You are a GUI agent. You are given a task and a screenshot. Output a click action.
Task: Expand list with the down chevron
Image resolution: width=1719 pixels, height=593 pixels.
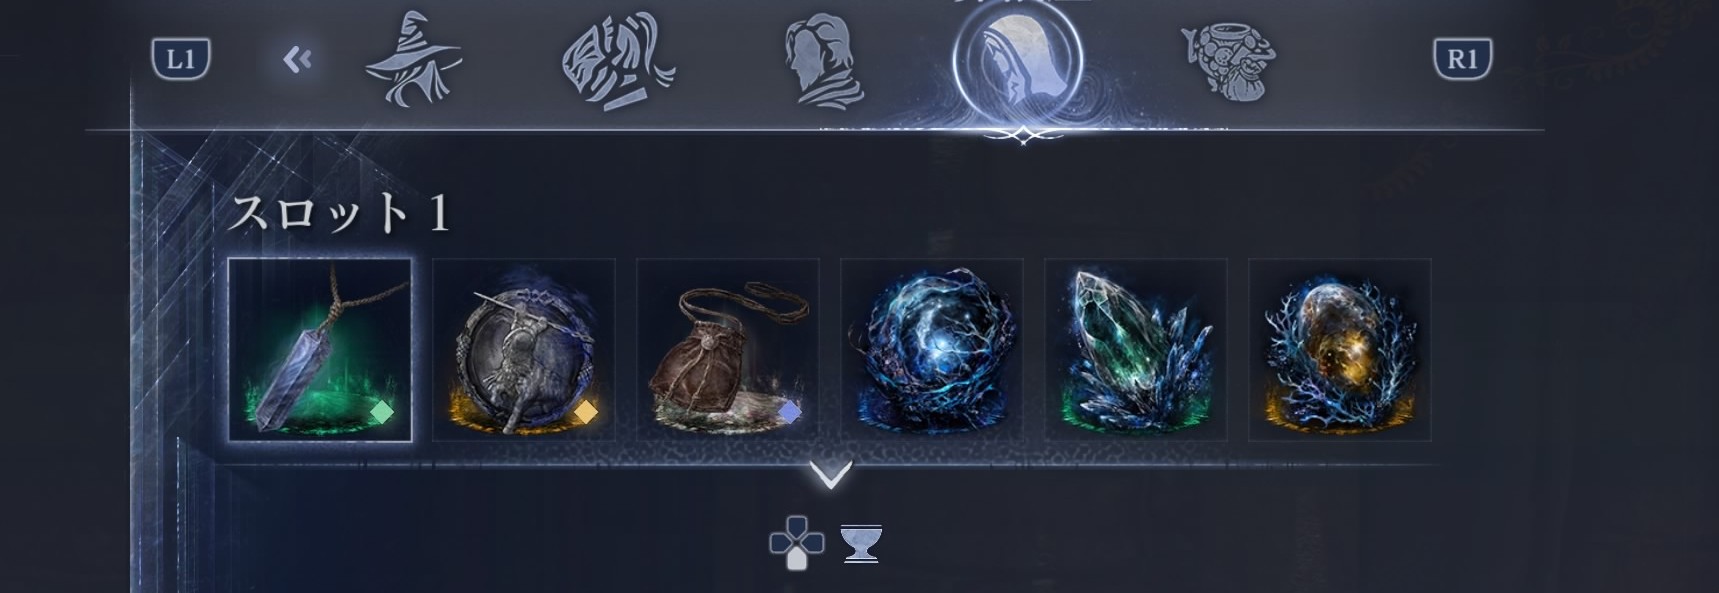(831, 475)
